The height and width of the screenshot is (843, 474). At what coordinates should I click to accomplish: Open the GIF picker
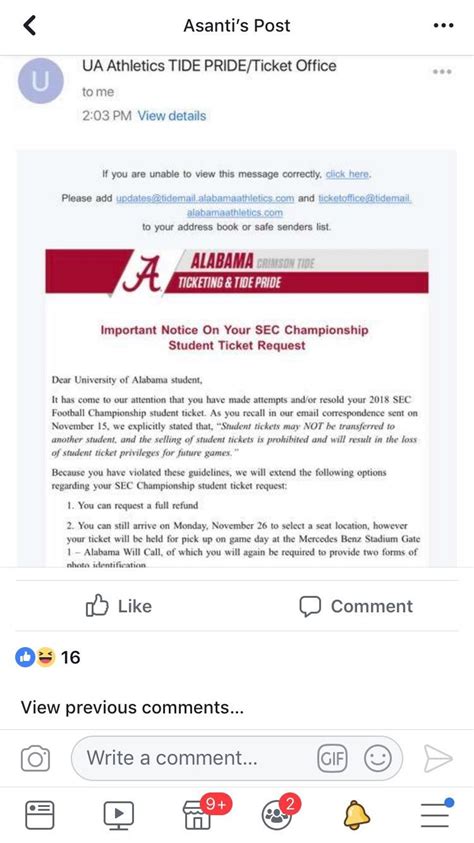click(x=332, y=759)
